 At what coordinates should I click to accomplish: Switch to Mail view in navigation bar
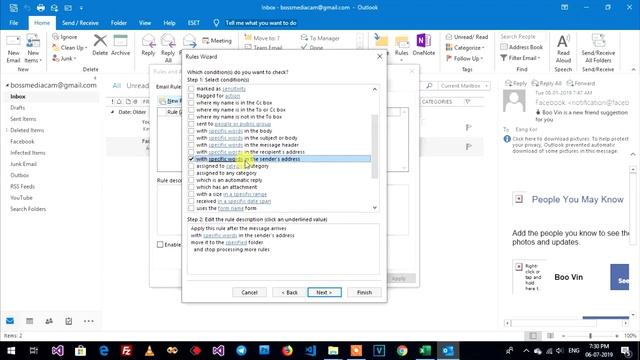pos(10,321)
